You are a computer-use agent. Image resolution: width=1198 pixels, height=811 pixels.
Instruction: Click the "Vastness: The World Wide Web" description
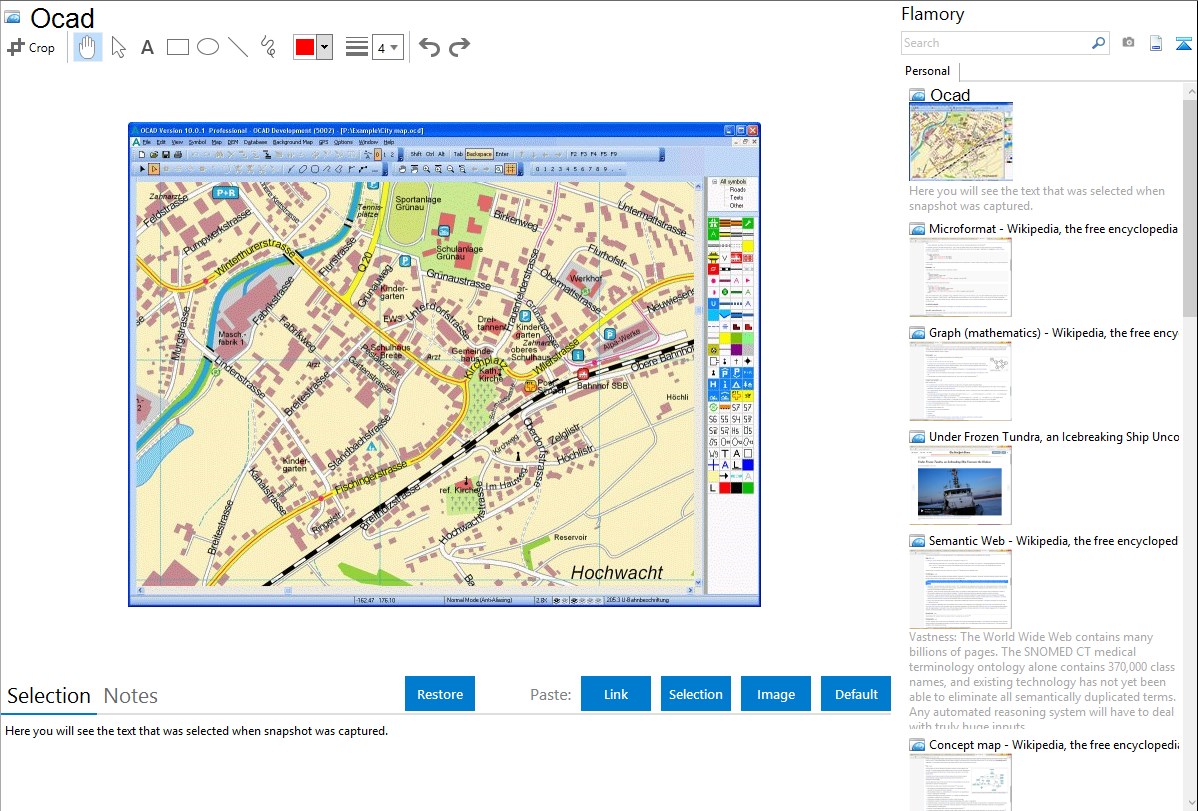[1042, 681]
